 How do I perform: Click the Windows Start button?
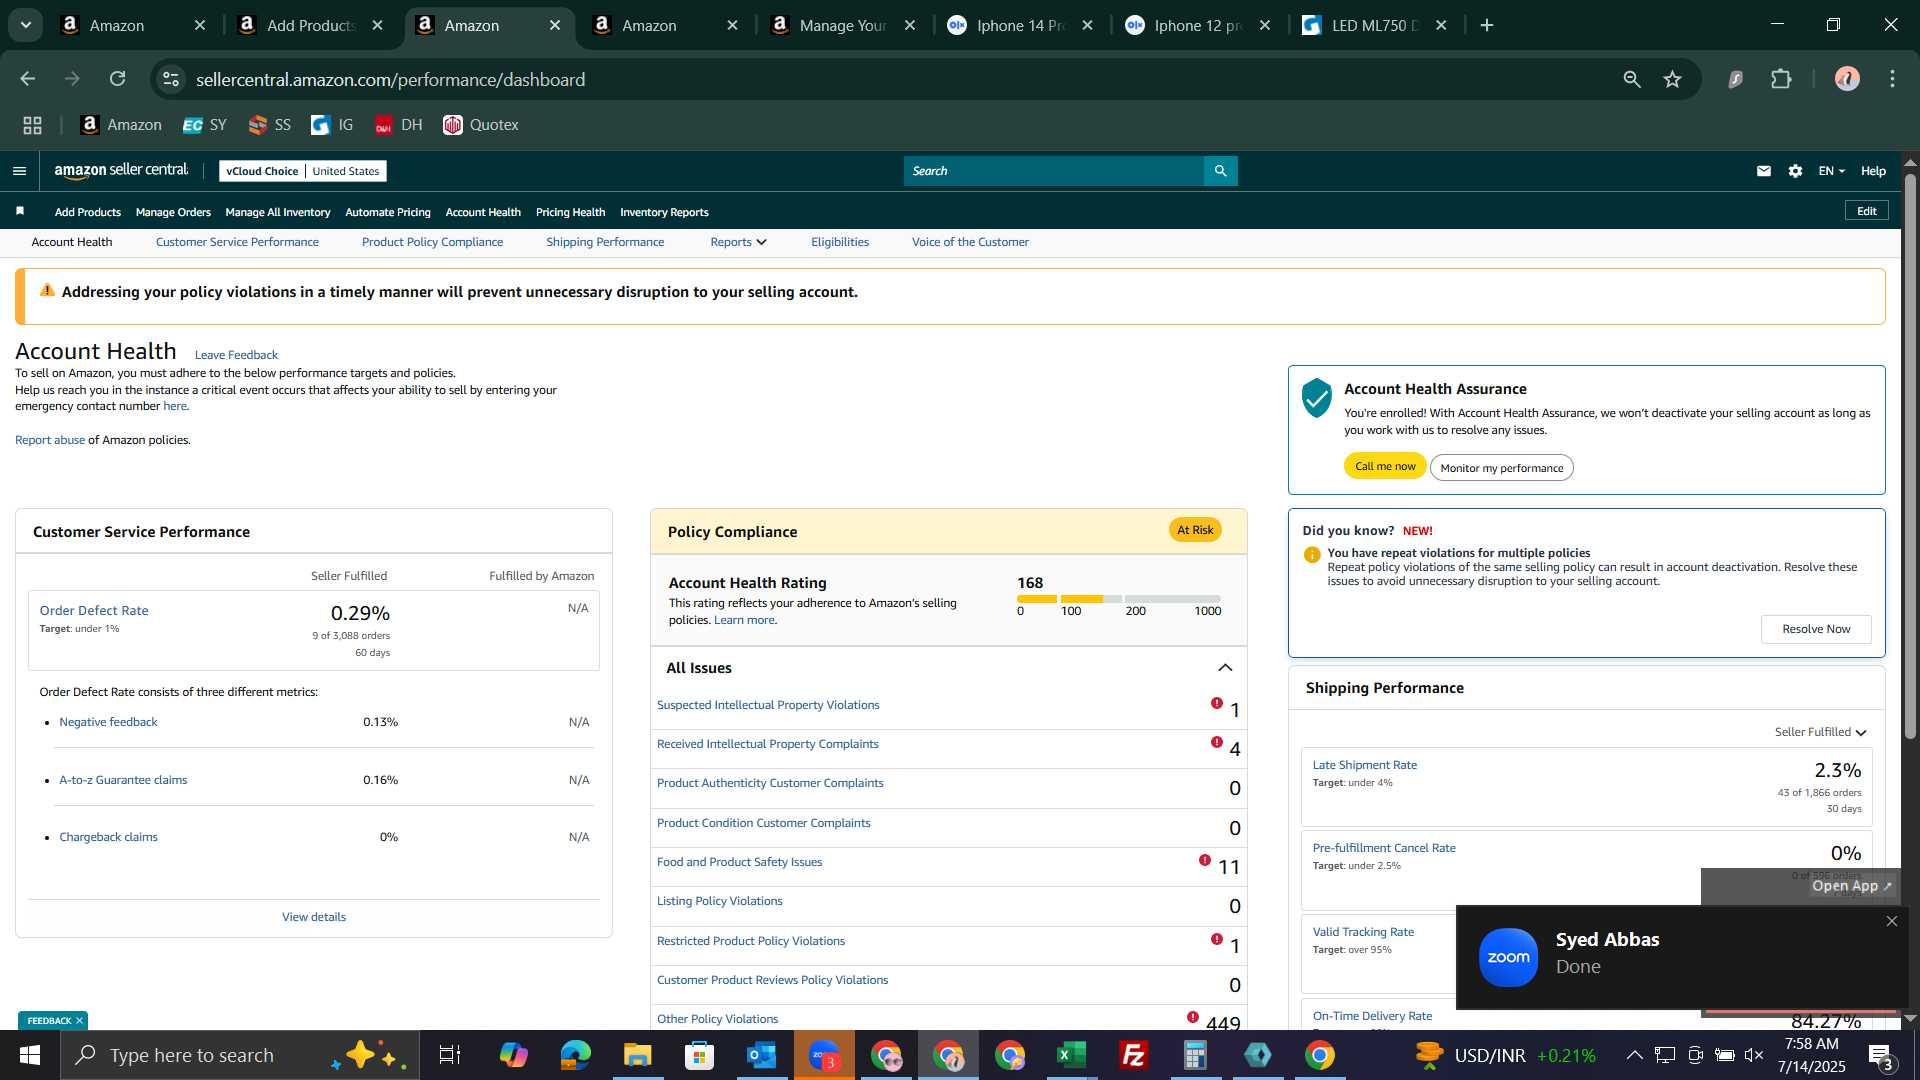[30, 1055]
